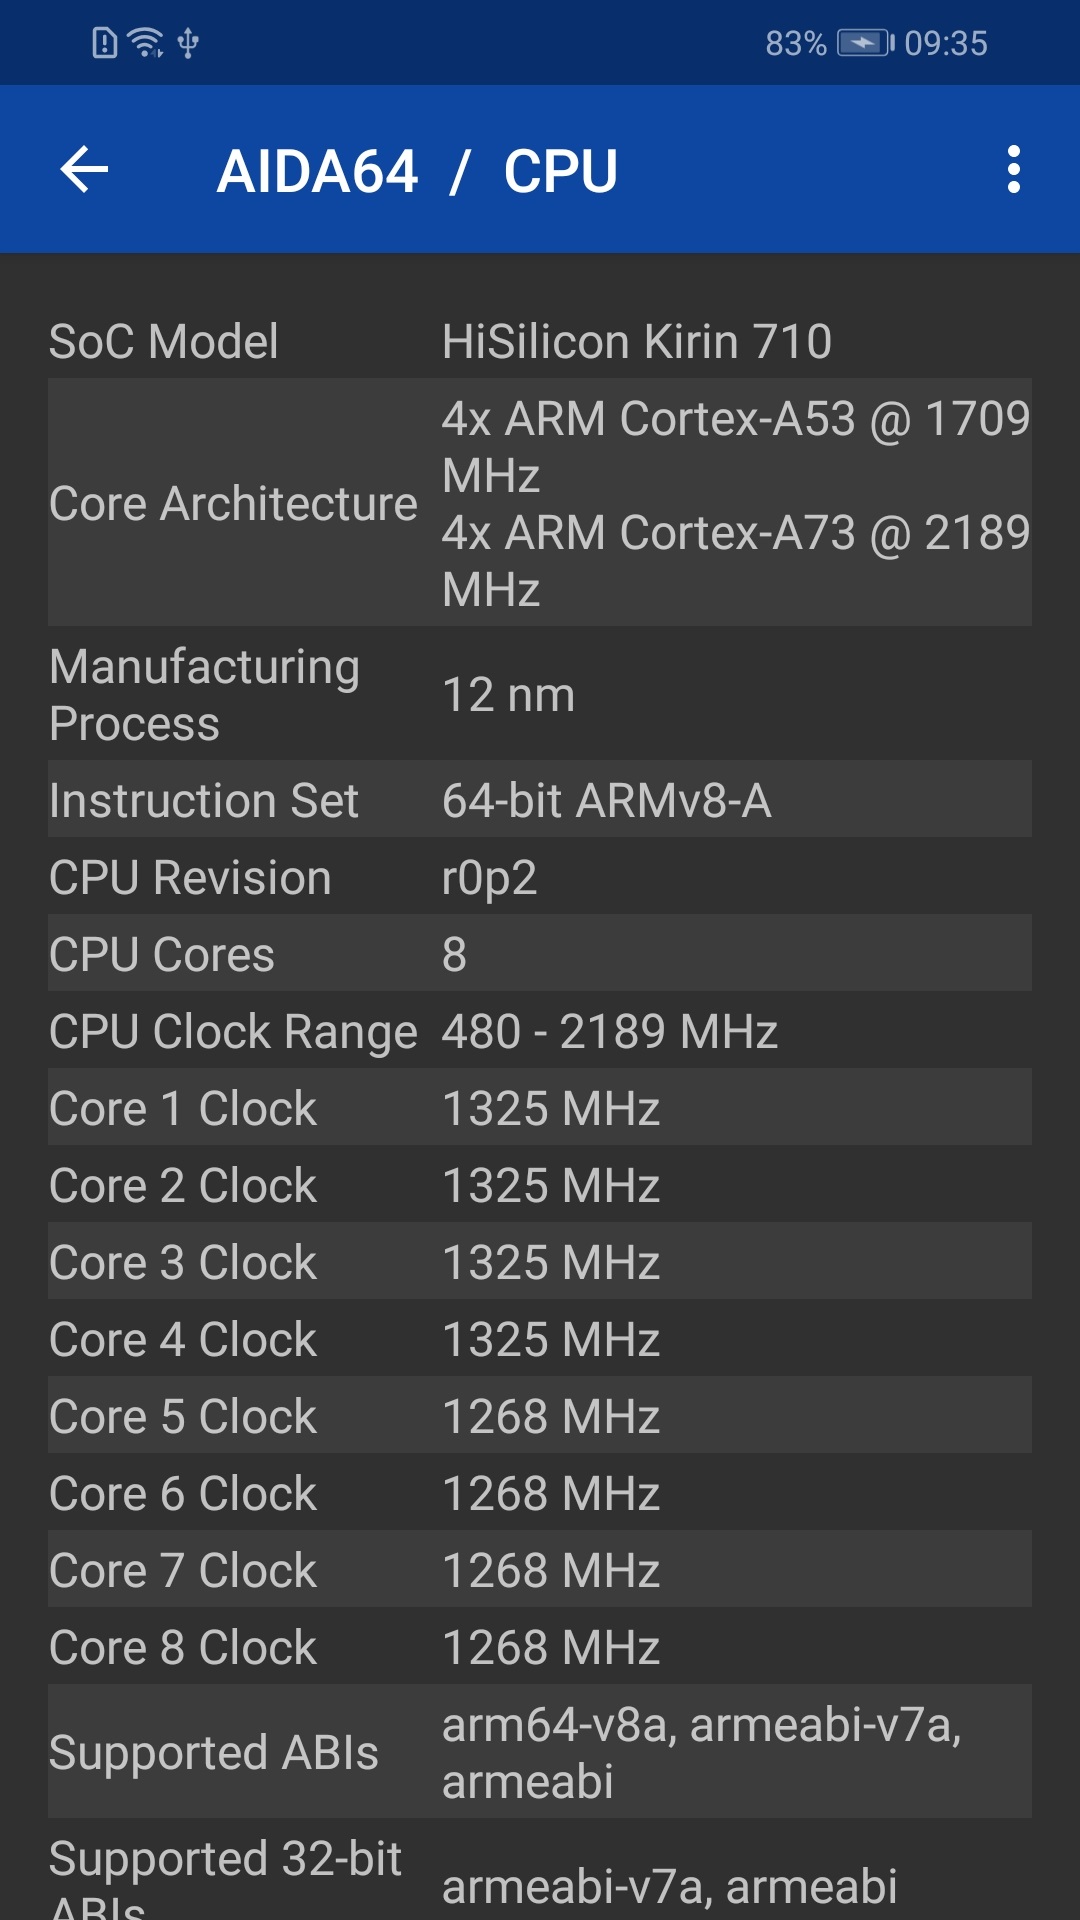This screenshot has height=1920, width=1080.
Task: Open the three-dot overflow menu
Action: [1014, 168]
